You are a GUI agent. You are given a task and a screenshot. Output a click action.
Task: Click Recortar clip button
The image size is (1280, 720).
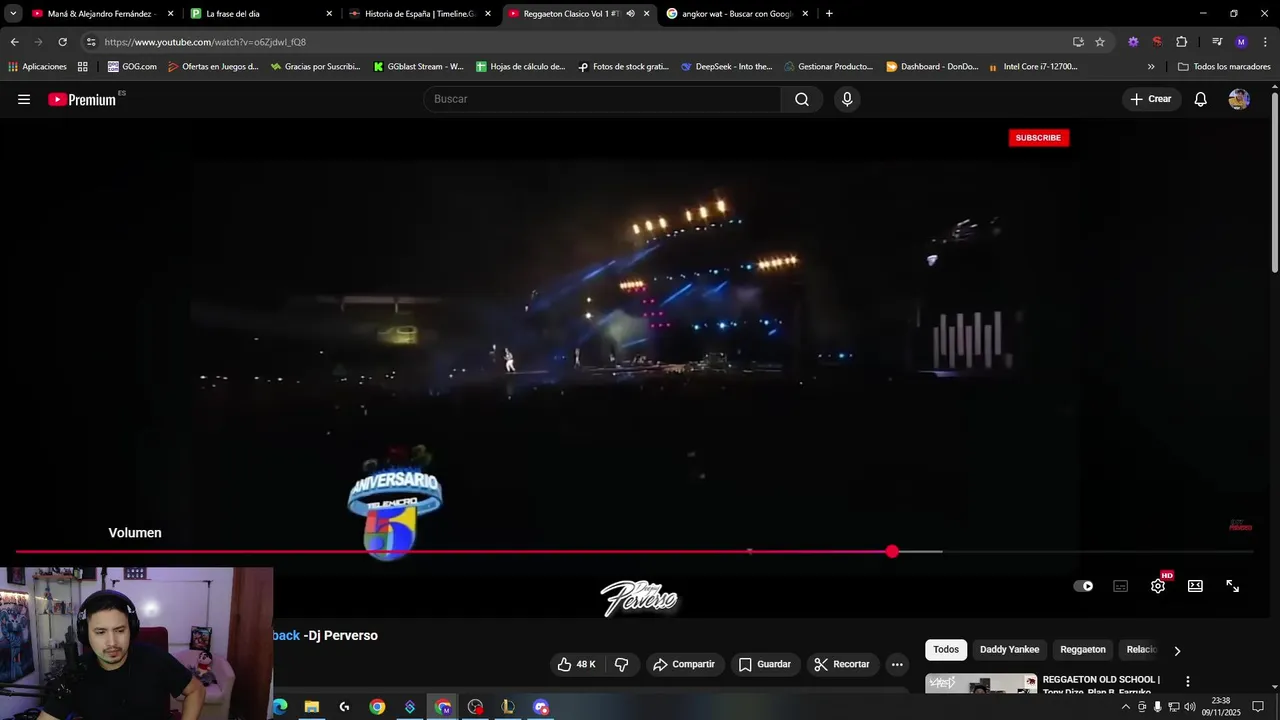(x=842, y=664)
